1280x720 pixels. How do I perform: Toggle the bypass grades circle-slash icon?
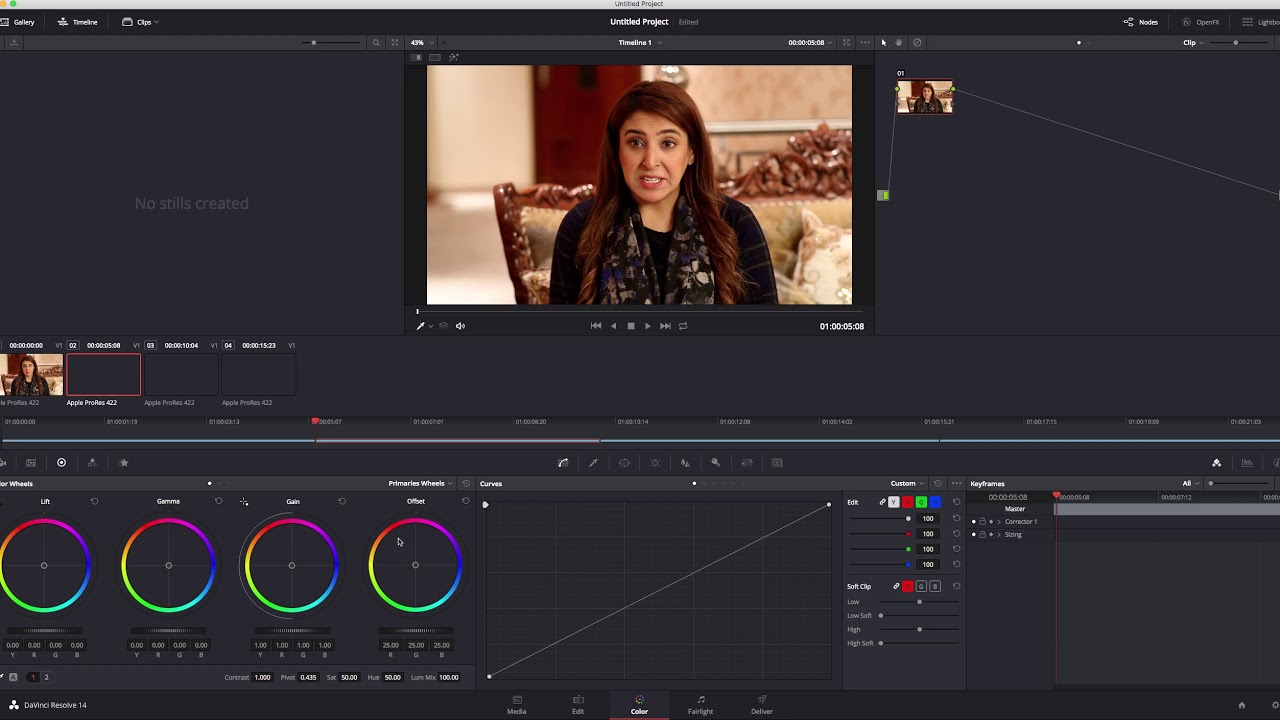coord(917,43)
